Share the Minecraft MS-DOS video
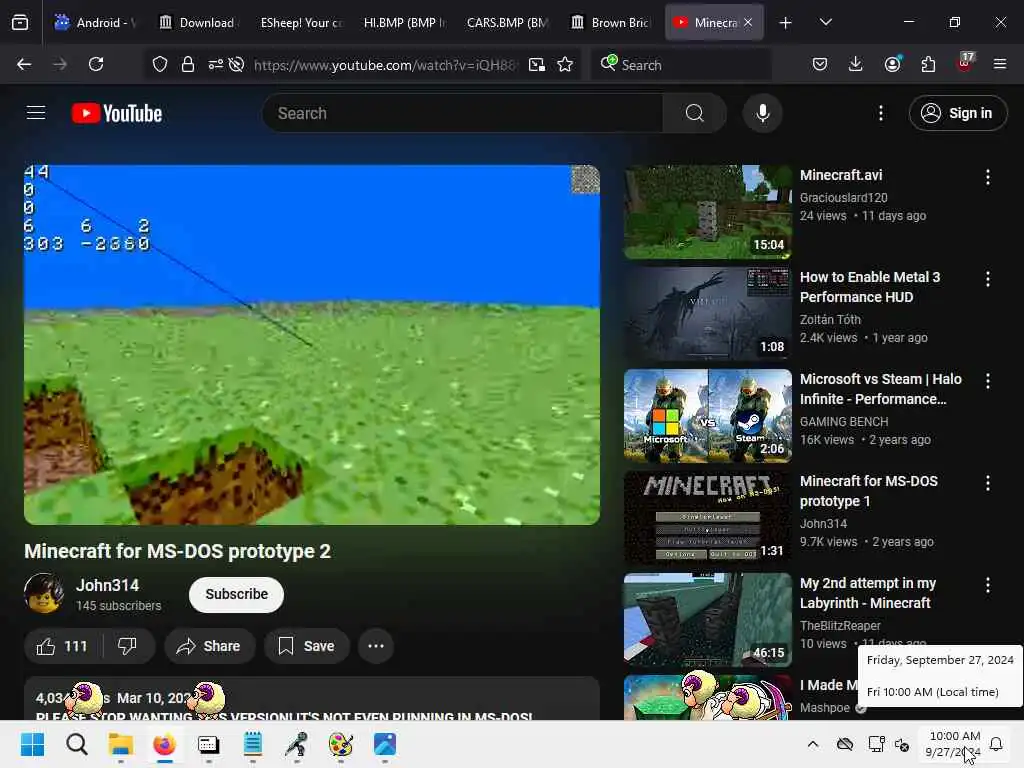The width and height of the screenshot is (1024, 768). pyautogui.click(x=209, y=646)
